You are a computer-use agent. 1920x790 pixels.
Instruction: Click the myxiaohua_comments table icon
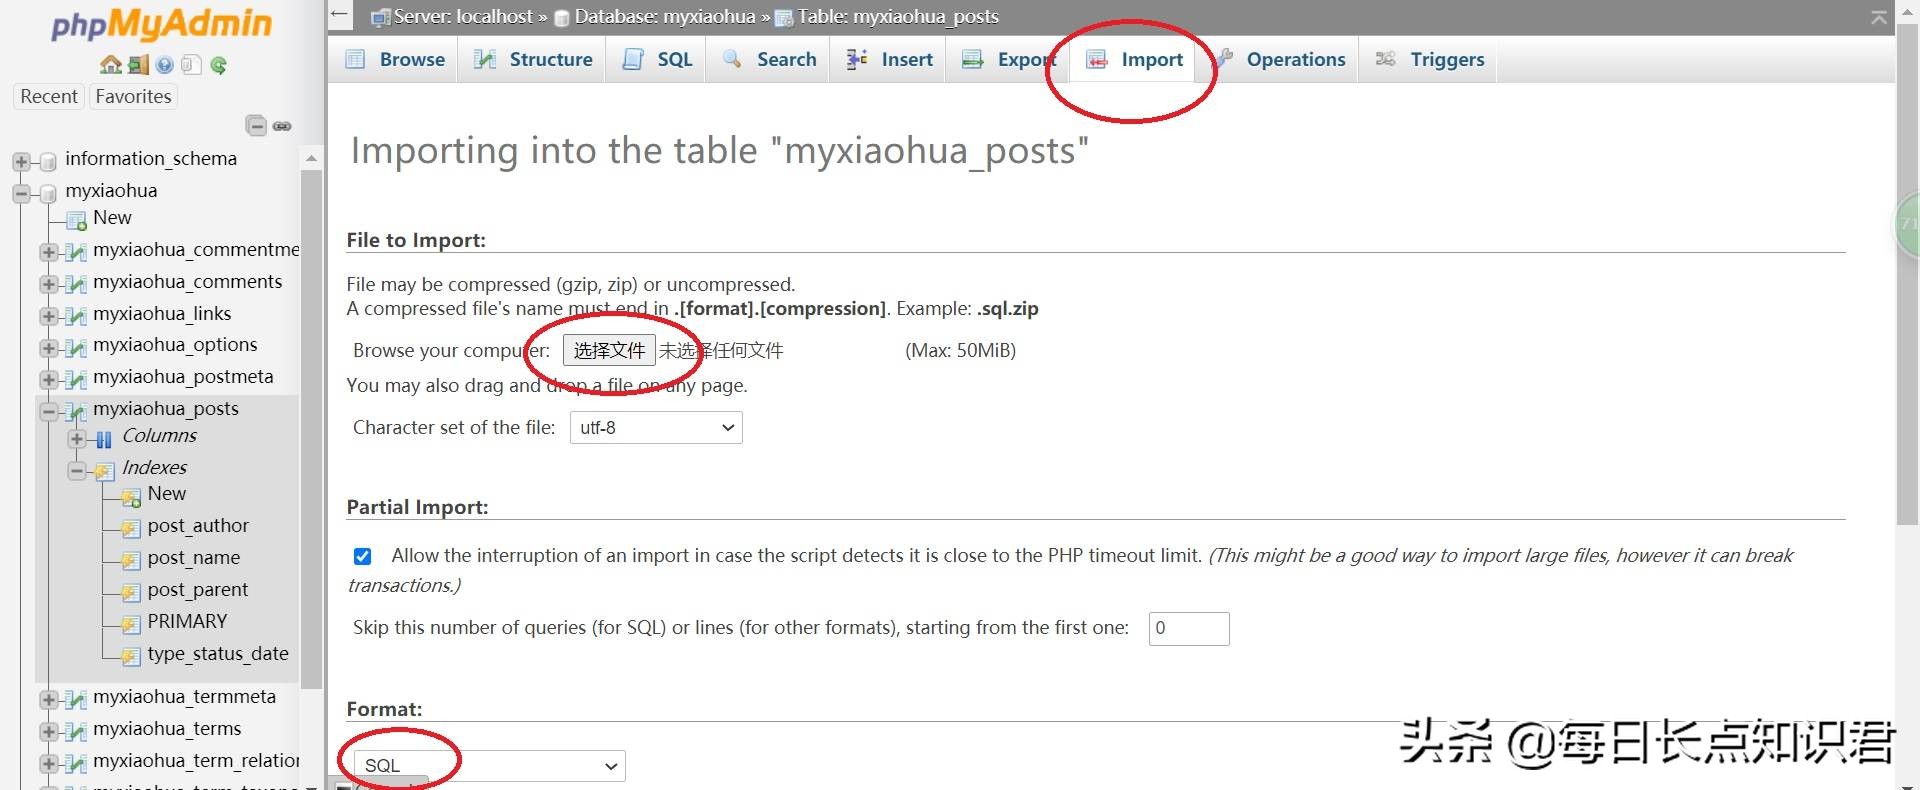76,284
